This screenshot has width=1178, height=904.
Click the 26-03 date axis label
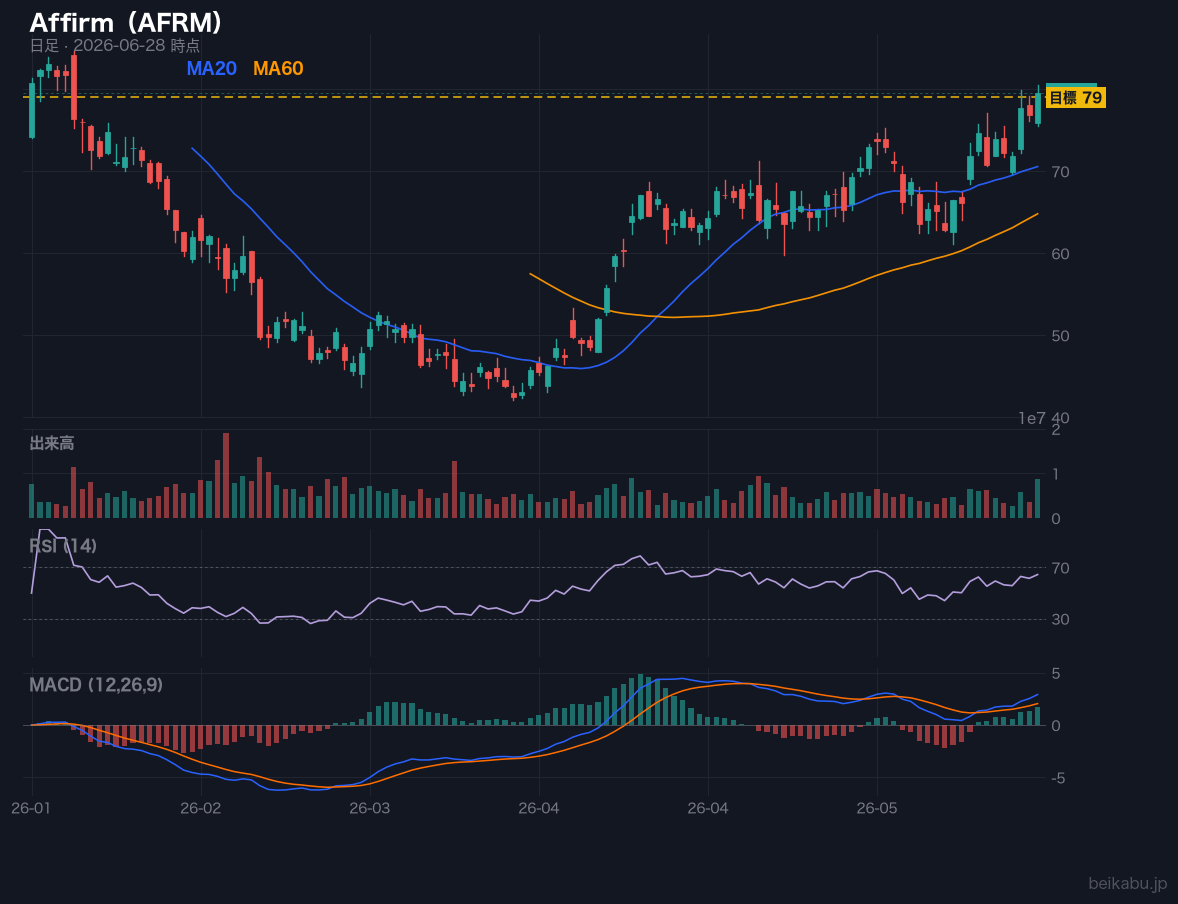(x=370, y=809)
